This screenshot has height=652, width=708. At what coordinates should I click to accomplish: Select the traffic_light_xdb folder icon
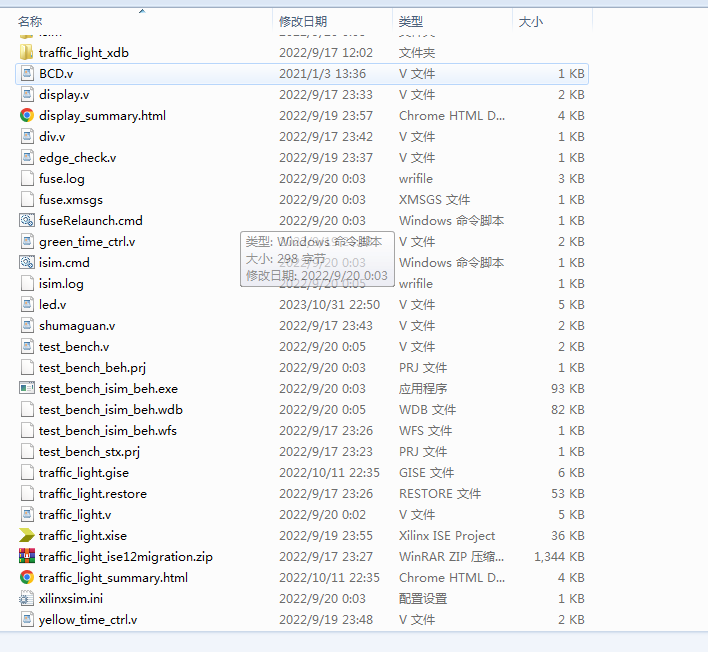(27, 52)
